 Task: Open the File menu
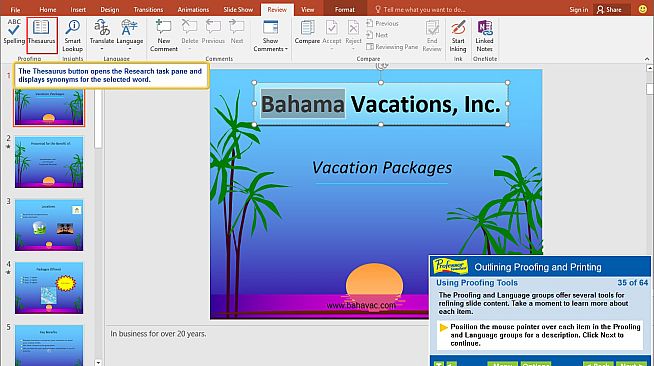15,10
